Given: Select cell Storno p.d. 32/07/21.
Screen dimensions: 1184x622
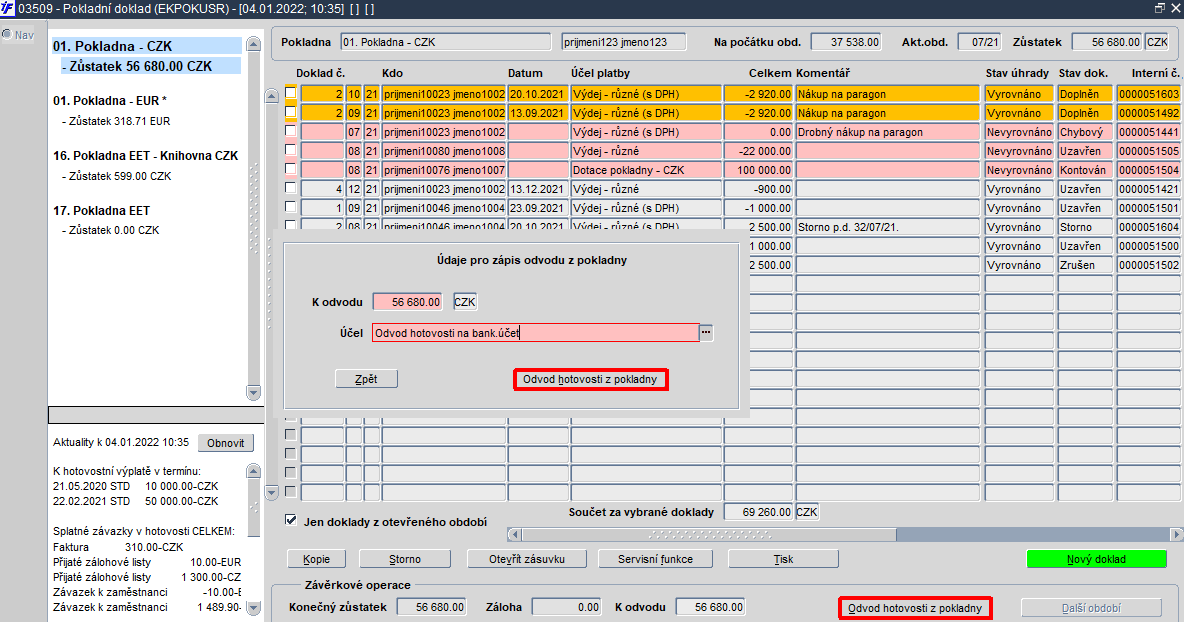Looking at the screenshot, I should click(x=887, y=226).
